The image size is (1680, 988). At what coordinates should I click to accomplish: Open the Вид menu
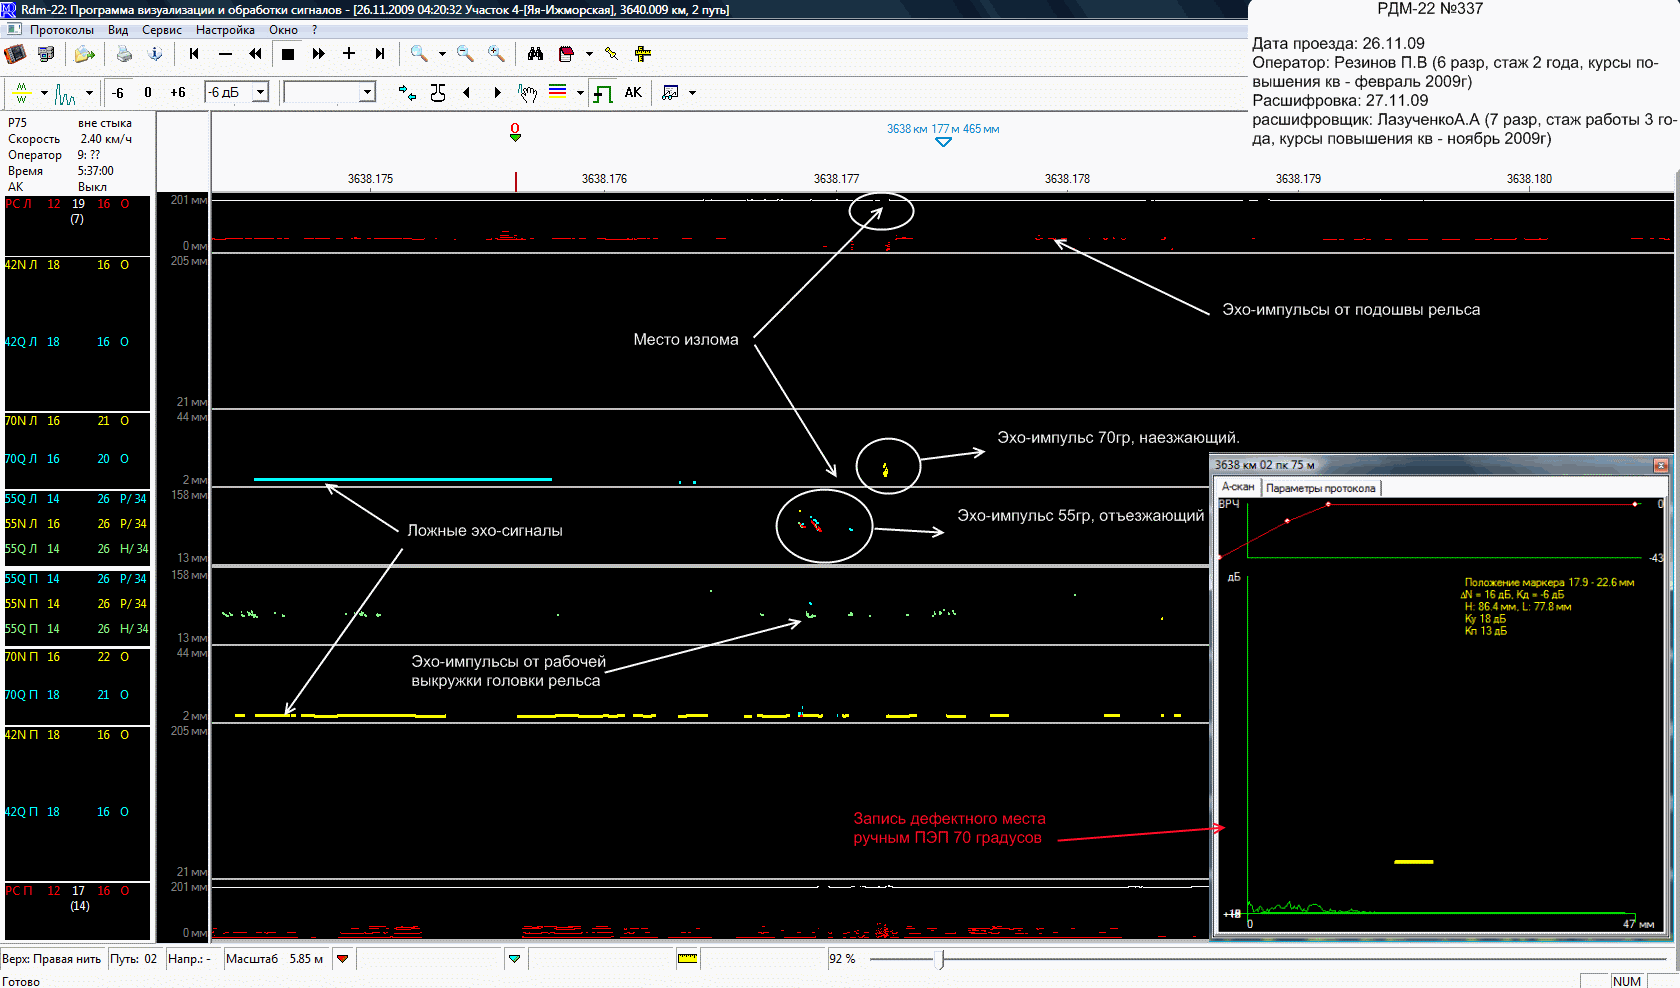(118, 30)
